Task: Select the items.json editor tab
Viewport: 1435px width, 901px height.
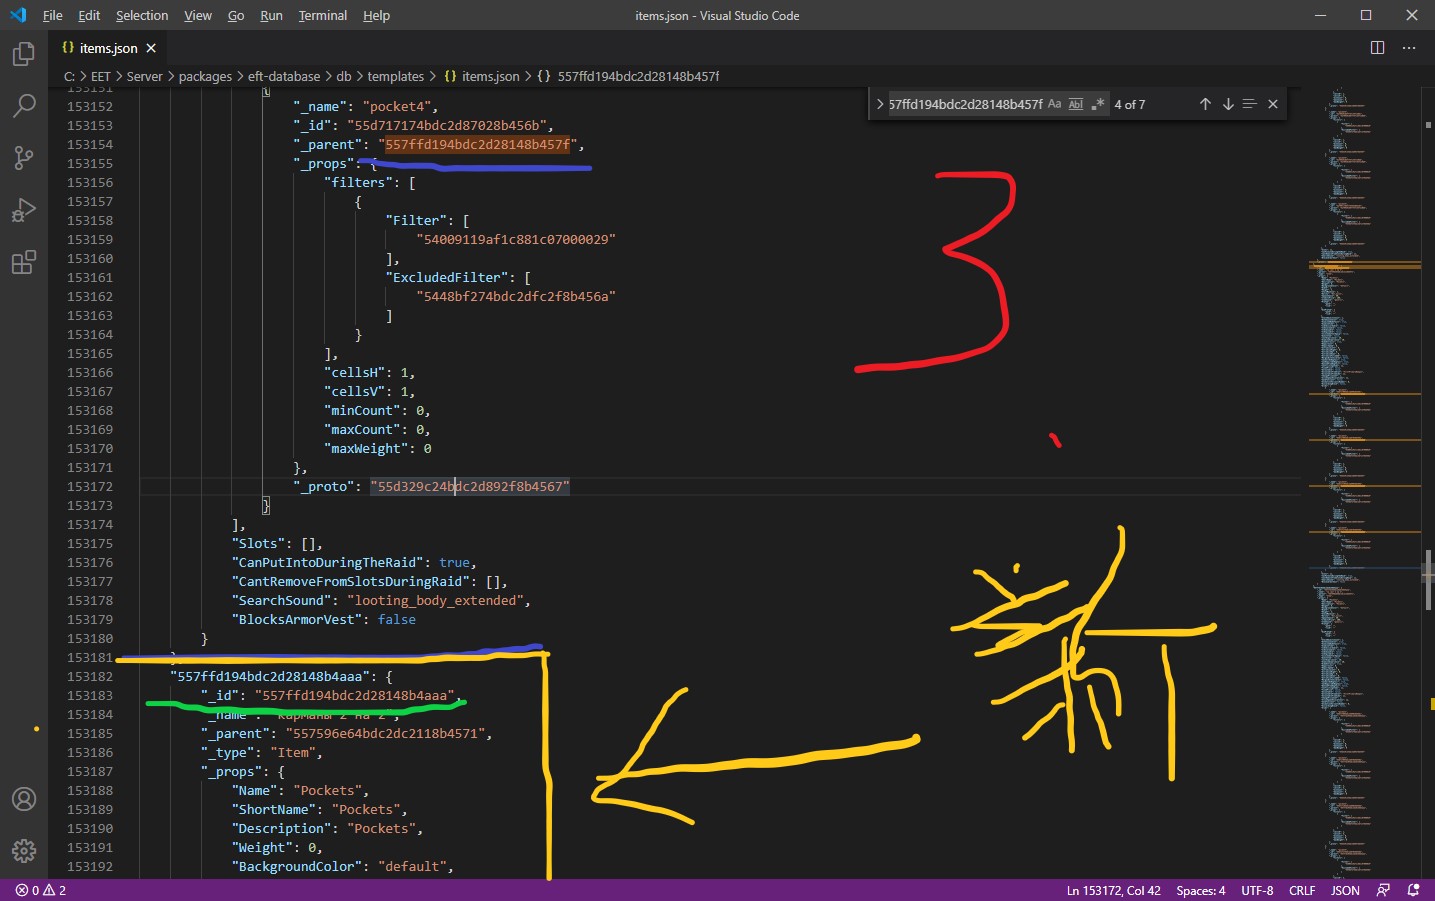Action: (x=109, y=48)
